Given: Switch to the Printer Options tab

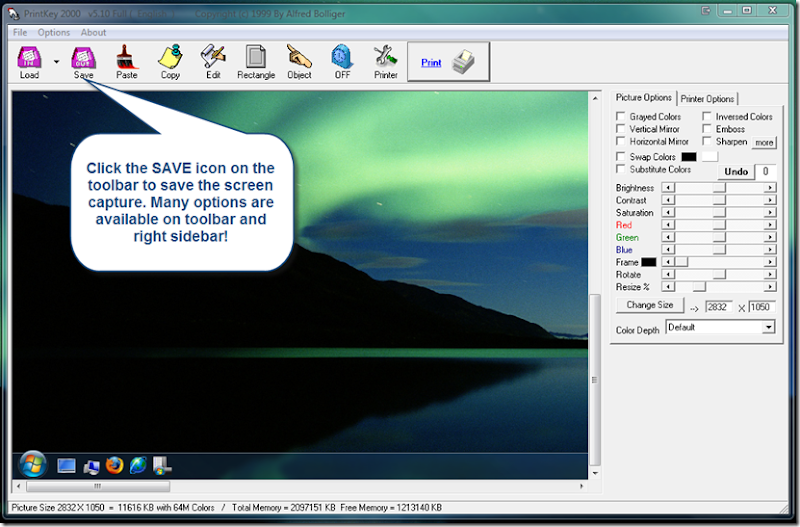Looking at the screenshot, I should click(x=707, y=99).
